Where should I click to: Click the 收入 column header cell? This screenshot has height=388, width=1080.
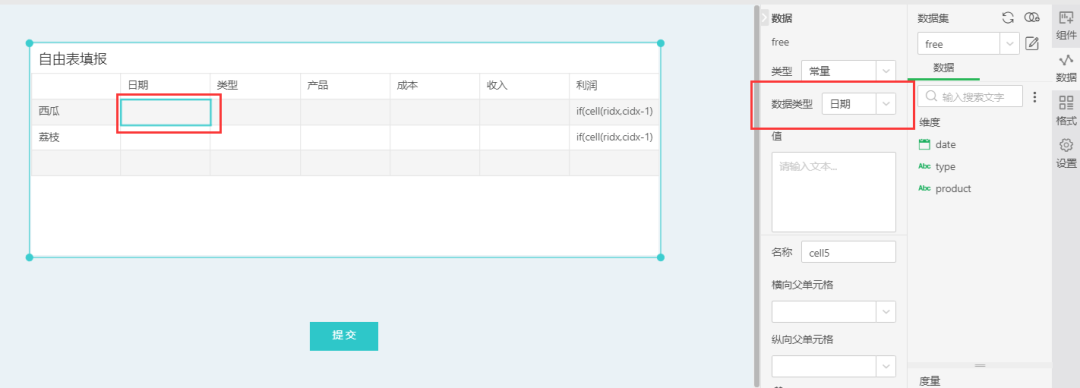click(524, 86)
